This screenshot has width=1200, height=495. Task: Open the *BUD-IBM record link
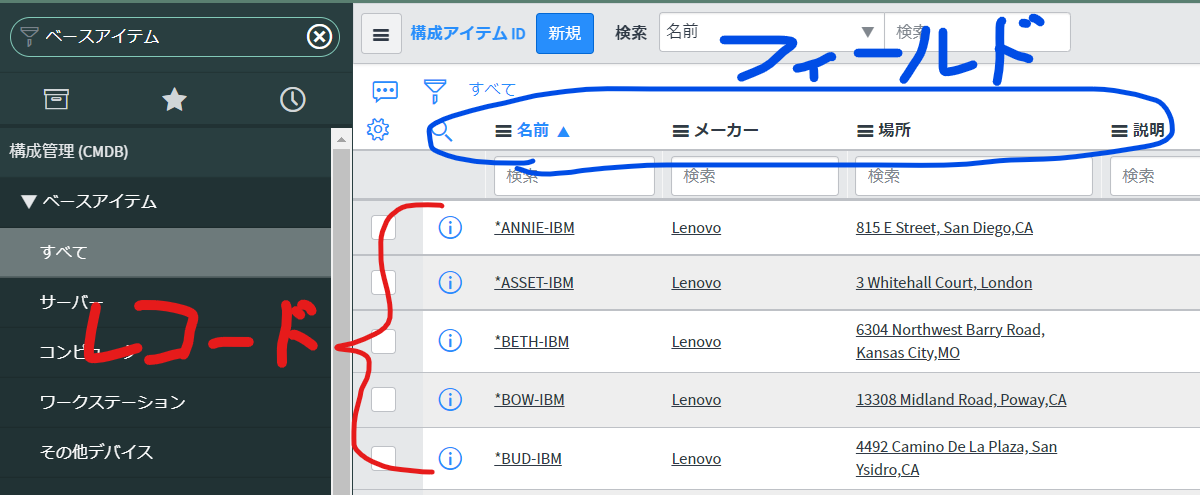(x=528, y=459)
